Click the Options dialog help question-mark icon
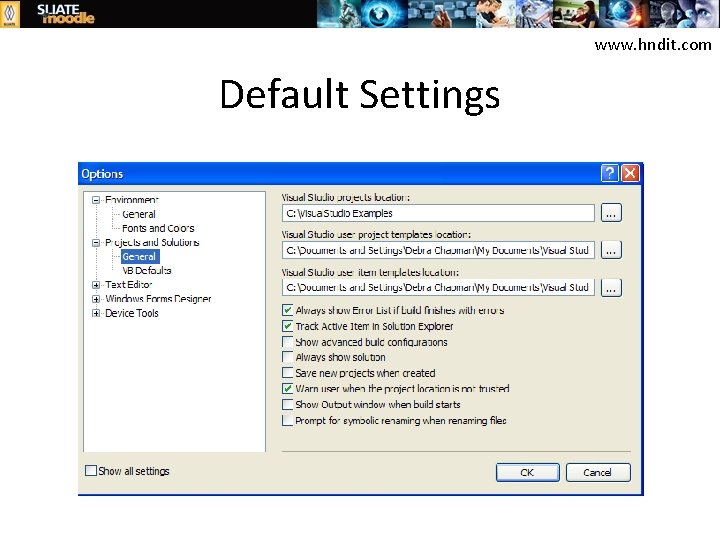Image resolution: width=720 pixels, height=540 pixels. click(x=609, y=173)
